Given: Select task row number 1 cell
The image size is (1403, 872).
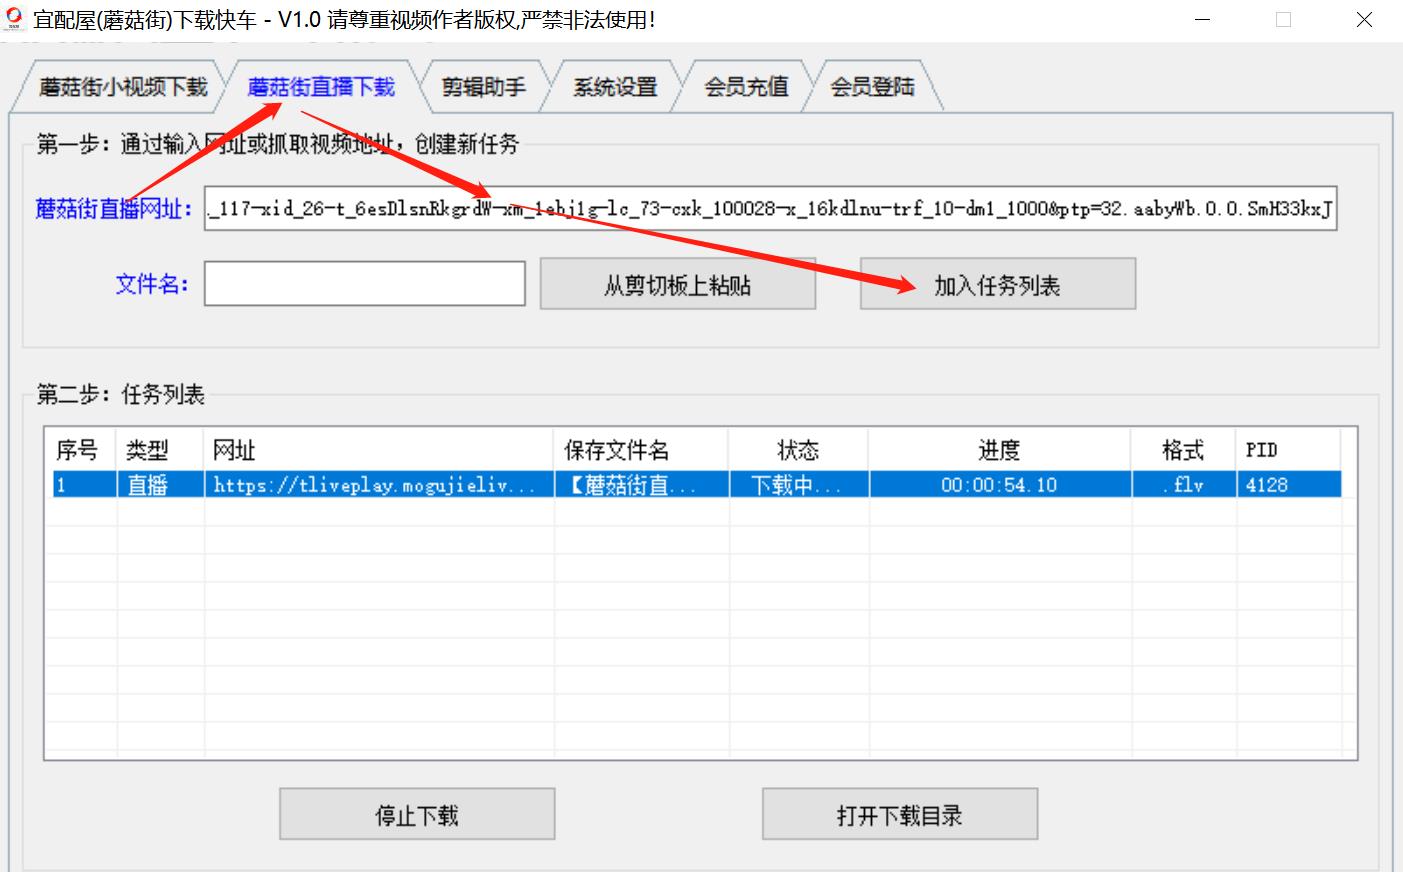Looking at the screenshot, I should click(84, 485).
